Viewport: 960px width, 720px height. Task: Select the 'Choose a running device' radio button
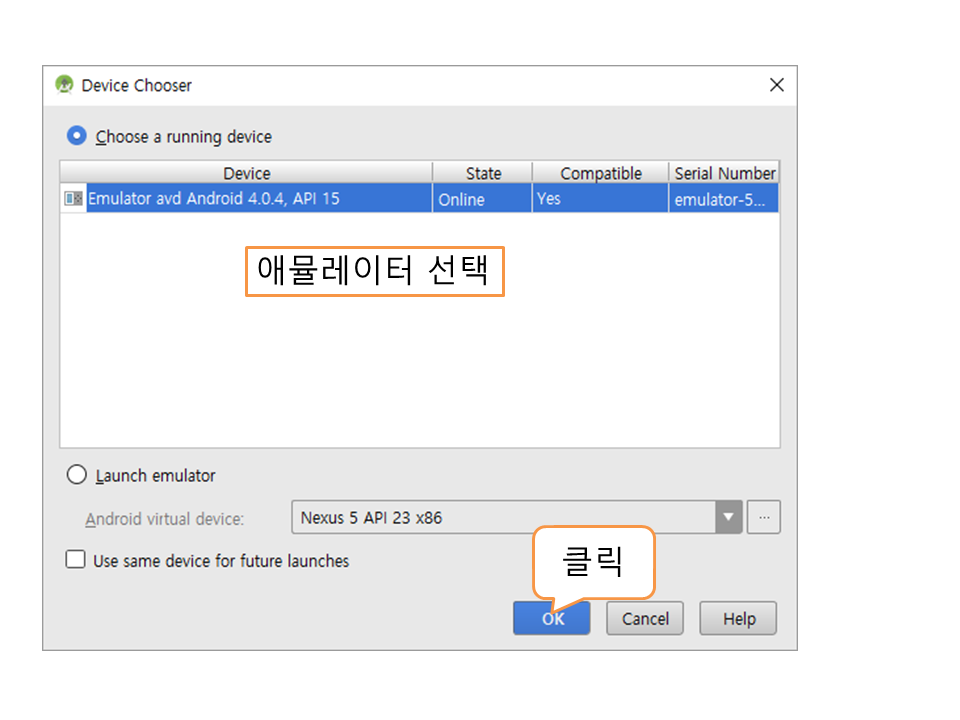(x=77, y=136)
